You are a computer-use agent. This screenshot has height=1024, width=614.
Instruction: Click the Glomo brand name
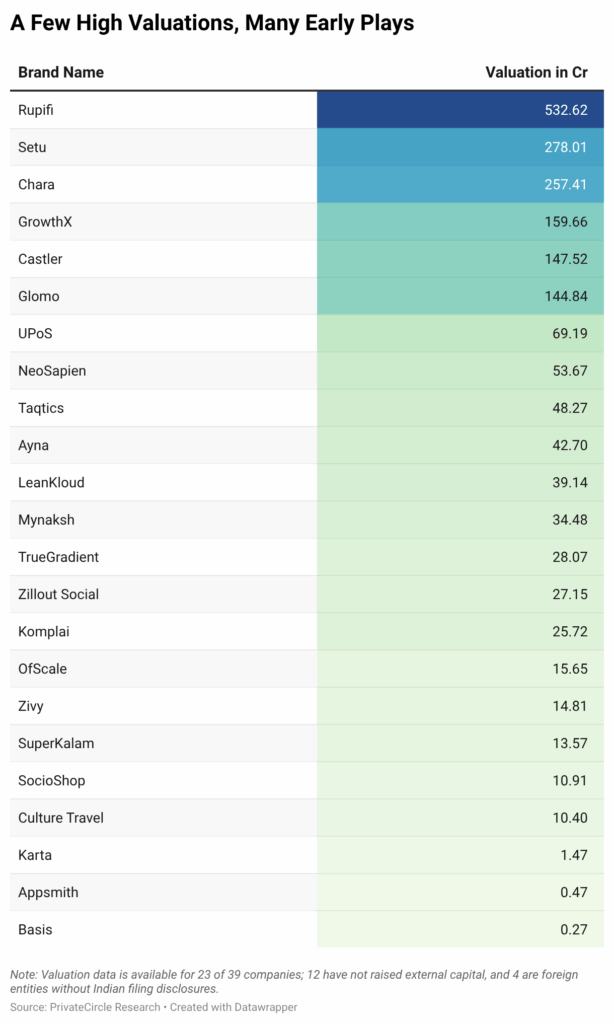[39, 296]
